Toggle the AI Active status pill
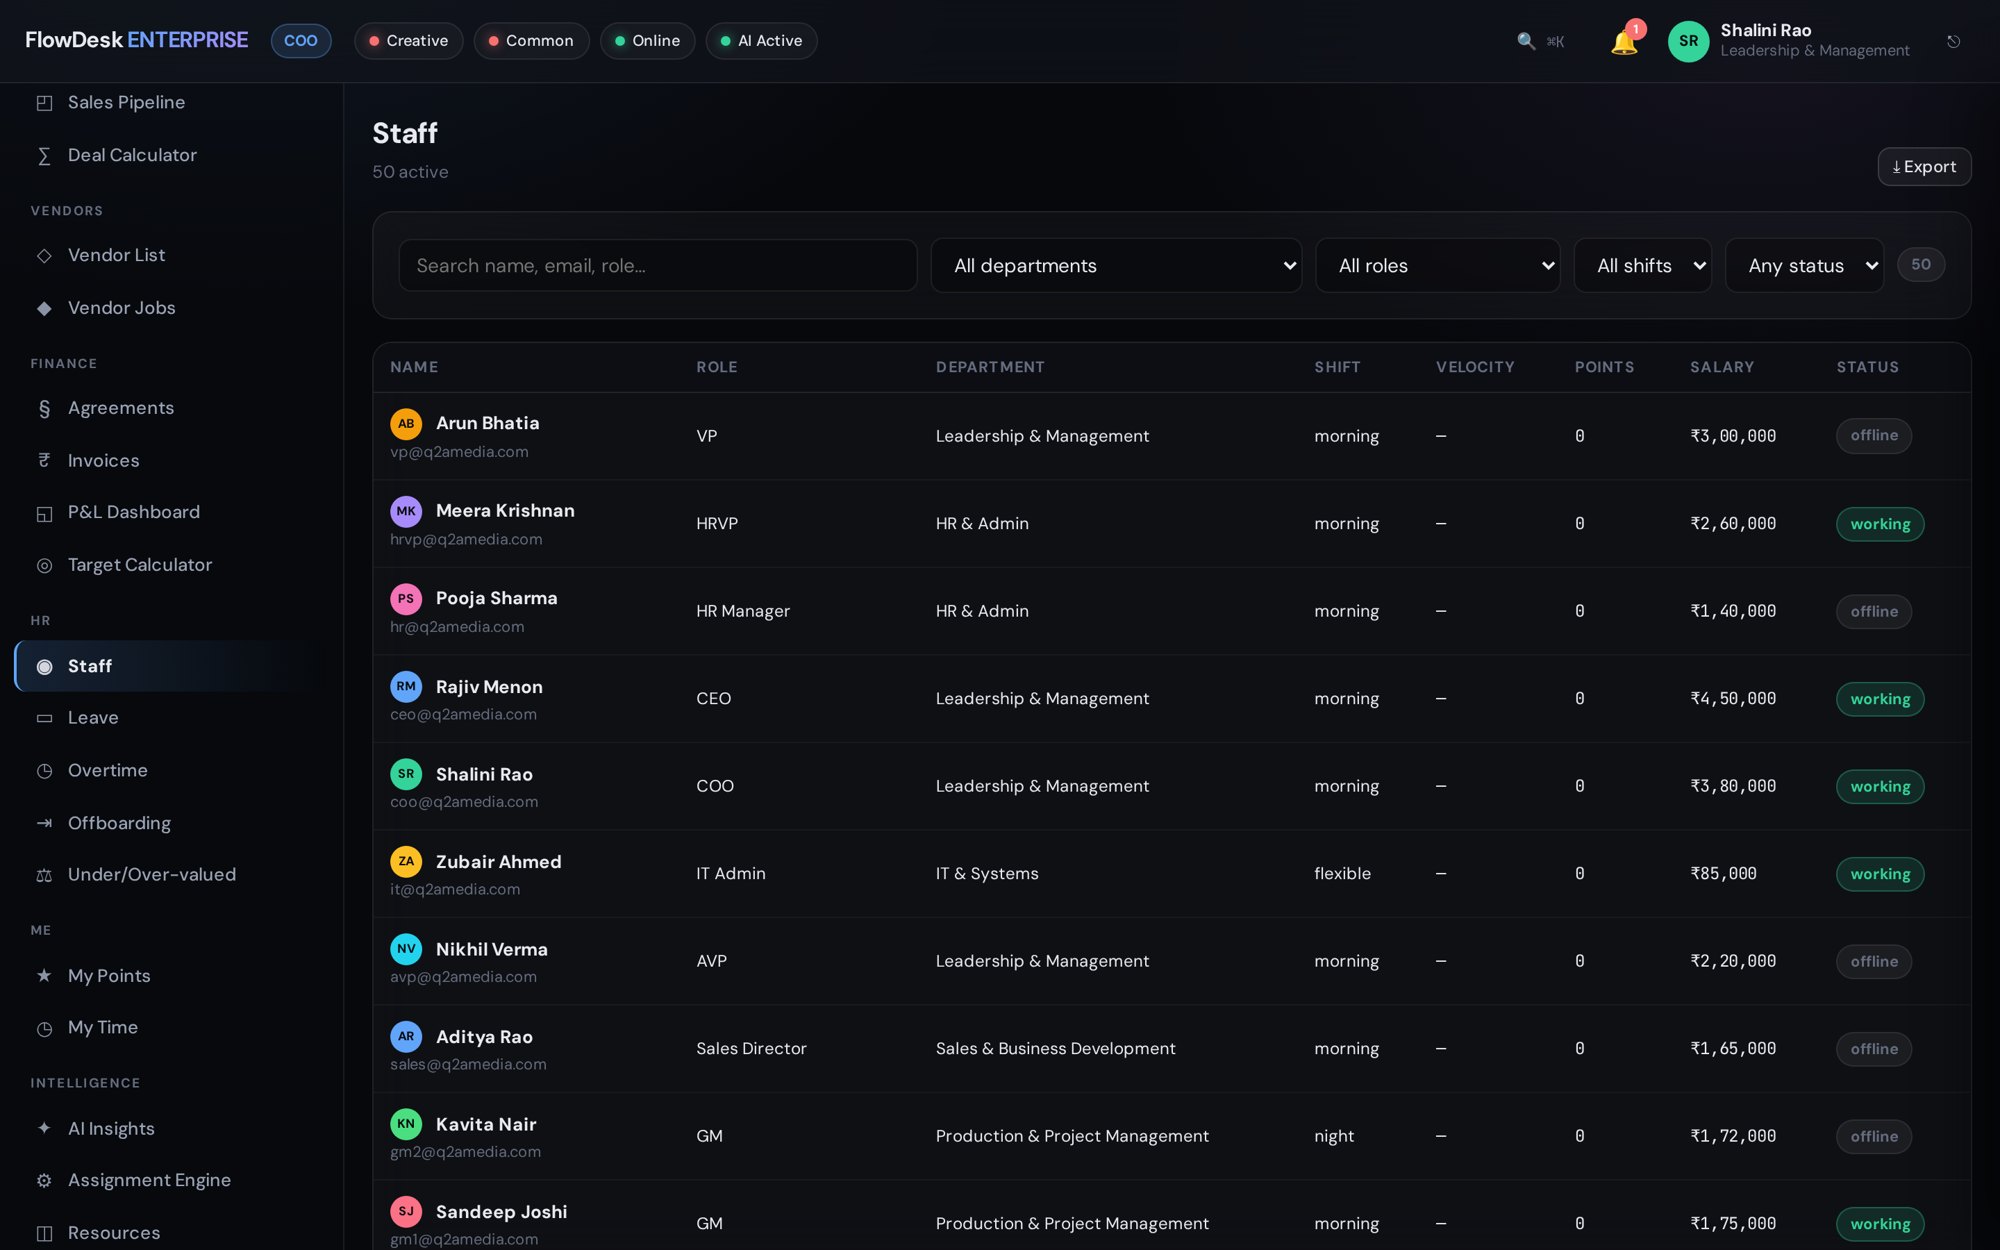Screen dimensions: 2000x1250 click(x=761, y=41)
